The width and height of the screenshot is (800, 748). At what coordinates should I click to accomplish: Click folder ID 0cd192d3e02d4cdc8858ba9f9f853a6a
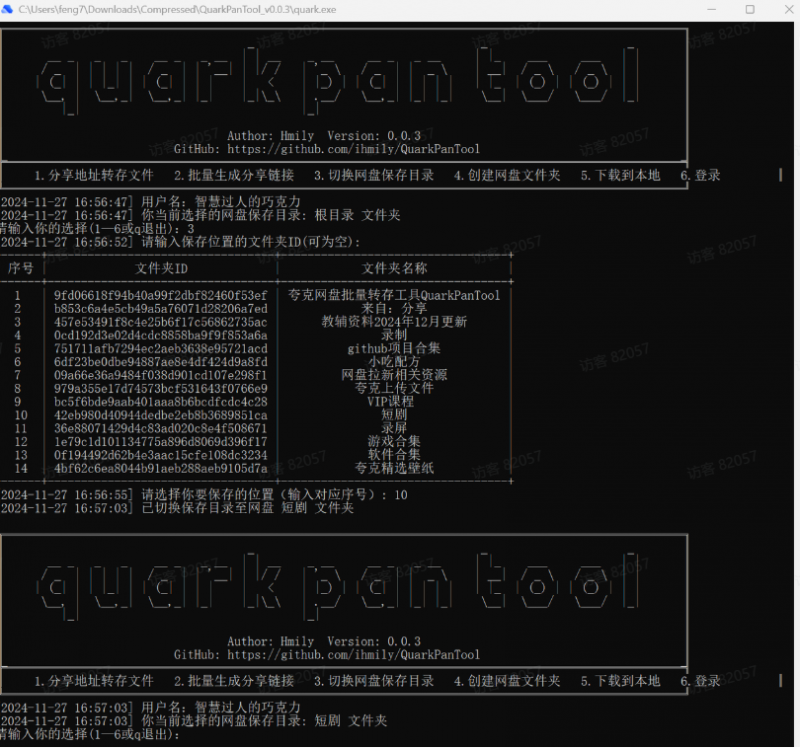click(161, 335)
